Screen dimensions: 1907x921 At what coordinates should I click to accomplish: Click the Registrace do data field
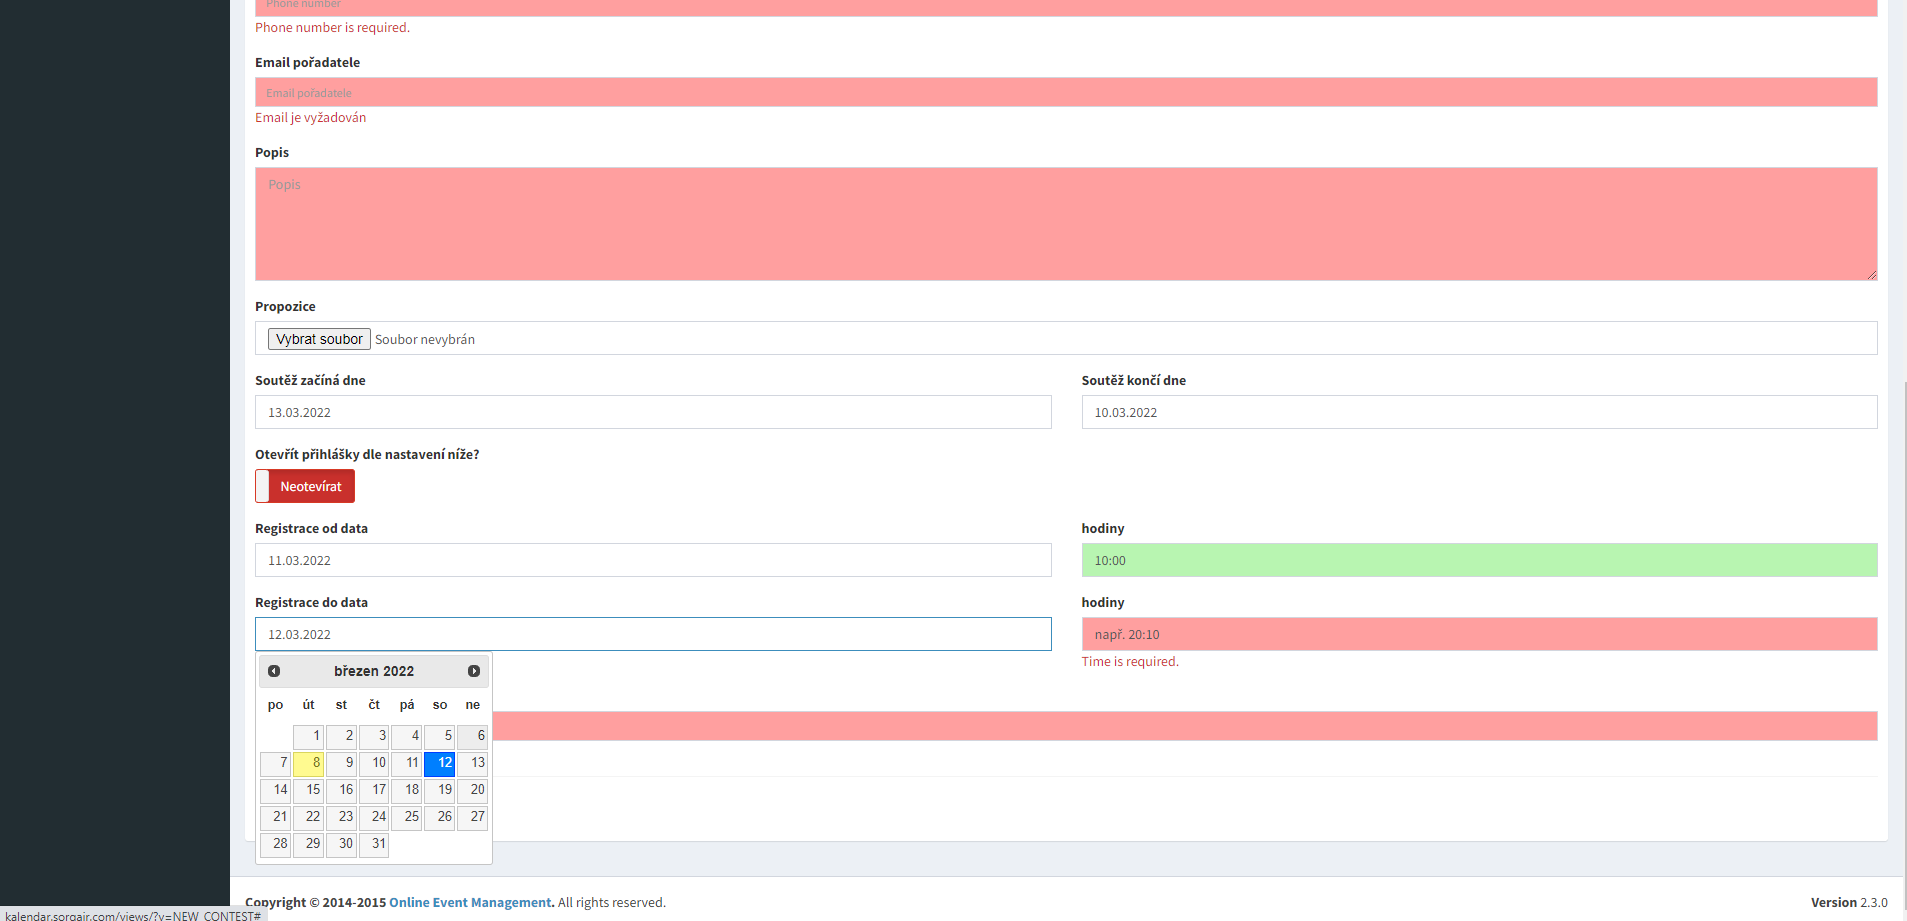pos(653,634)
